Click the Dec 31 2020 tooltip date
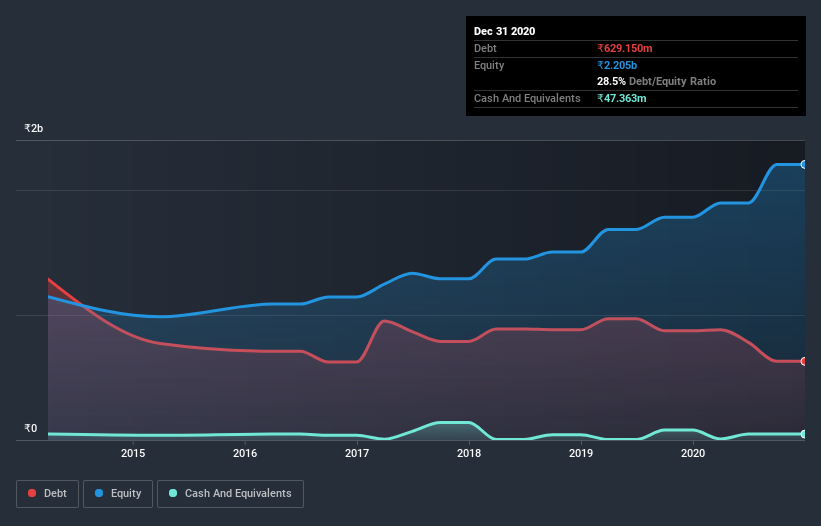Screen dimensions: 821x526 click(x=504, y=31)
